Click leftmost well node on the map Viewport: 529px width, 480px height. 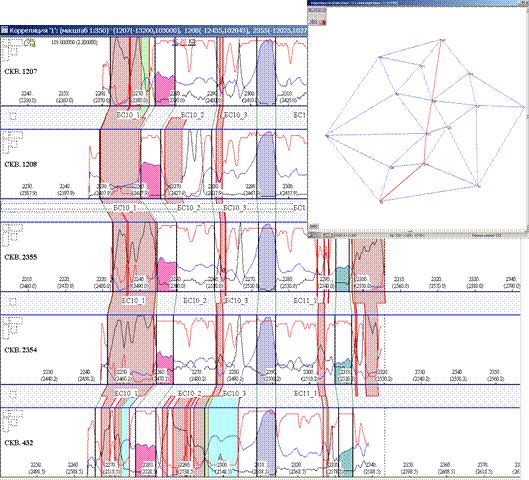pyautogui.click(x=327, y=136)
